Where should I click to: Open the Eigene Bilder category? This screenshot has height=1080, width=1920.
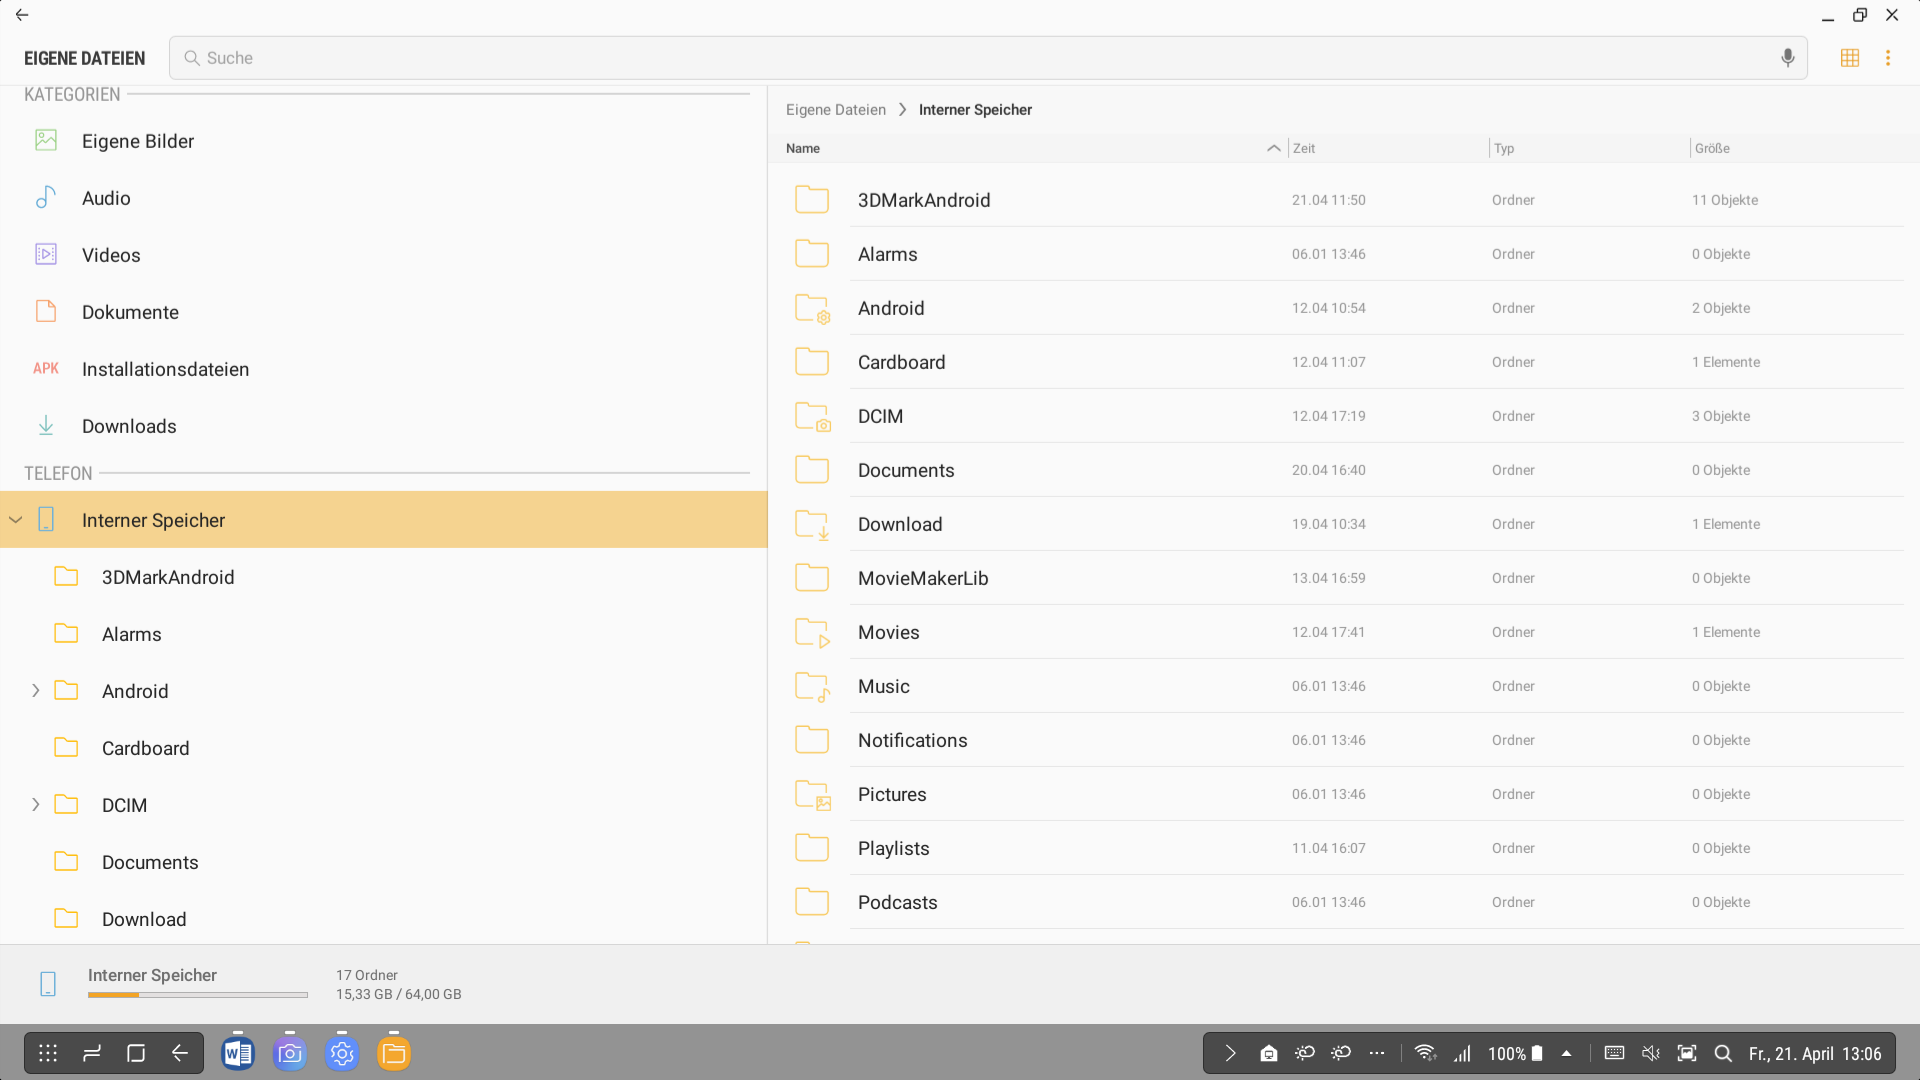(x=138, y=141)
